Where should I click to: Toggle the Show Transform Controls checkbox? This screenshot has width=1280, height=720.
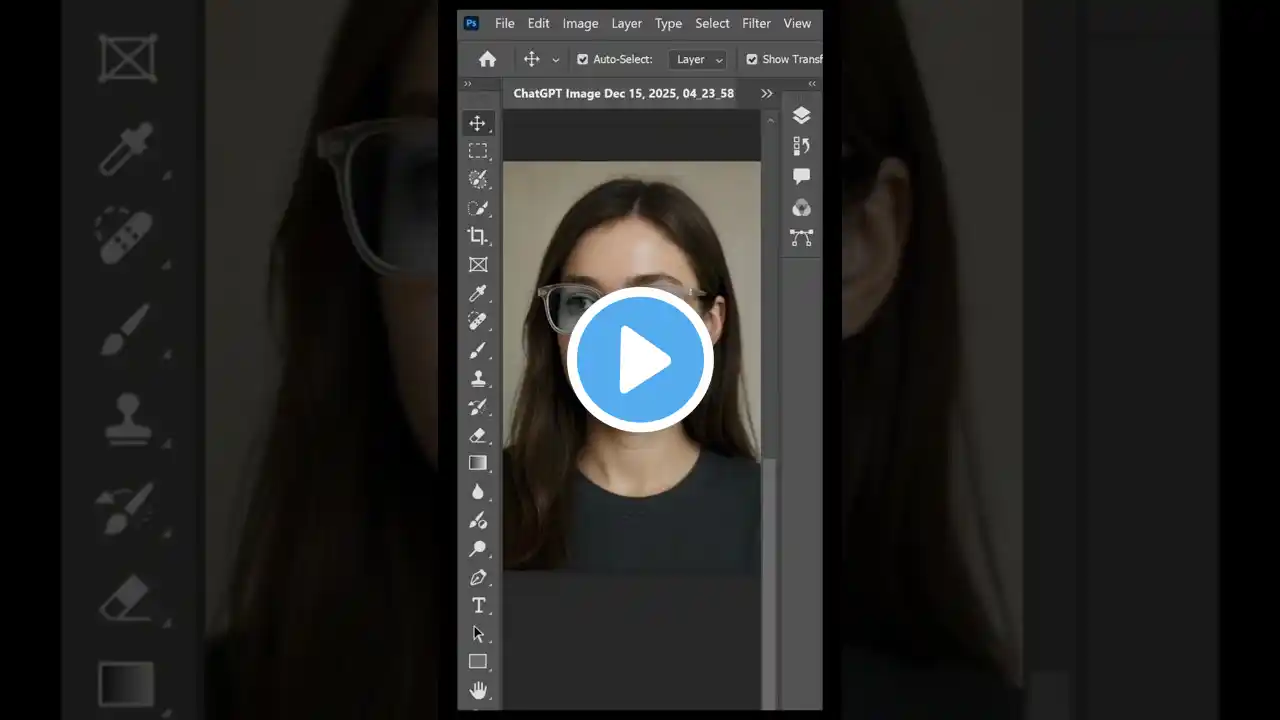[752, 59]
